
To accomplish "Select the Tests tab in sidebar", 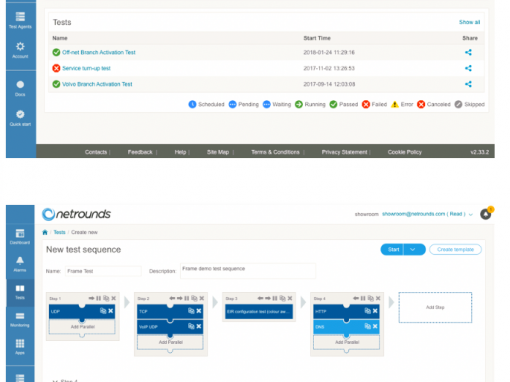I will 20,292.
